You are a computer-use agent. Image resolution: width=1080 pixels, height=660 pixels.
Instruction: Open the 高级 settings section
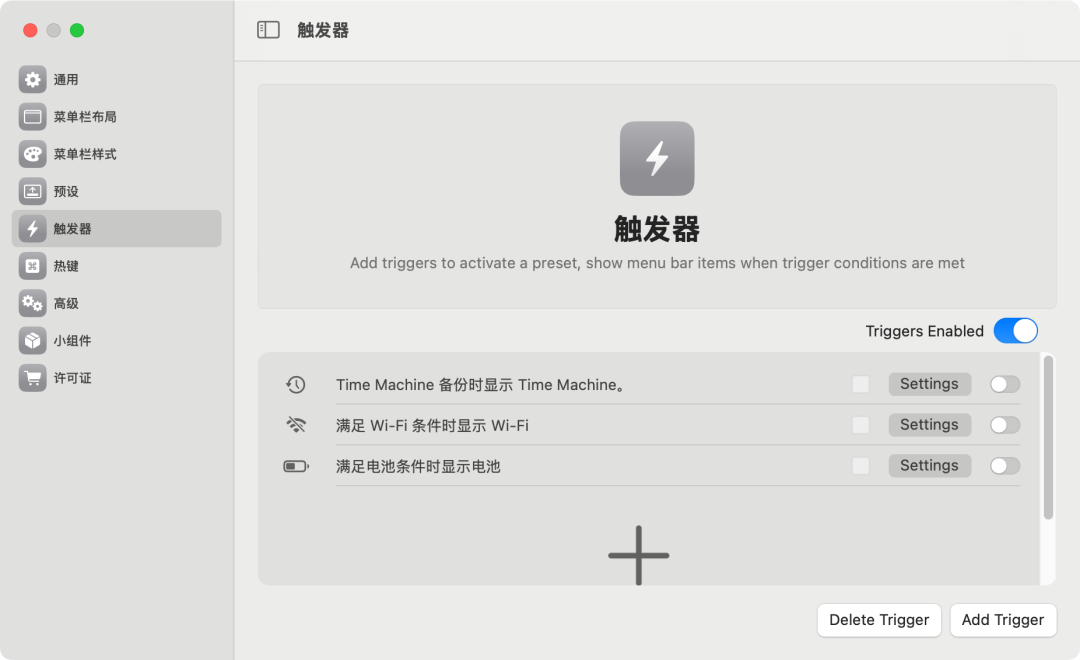click(116, 302)
